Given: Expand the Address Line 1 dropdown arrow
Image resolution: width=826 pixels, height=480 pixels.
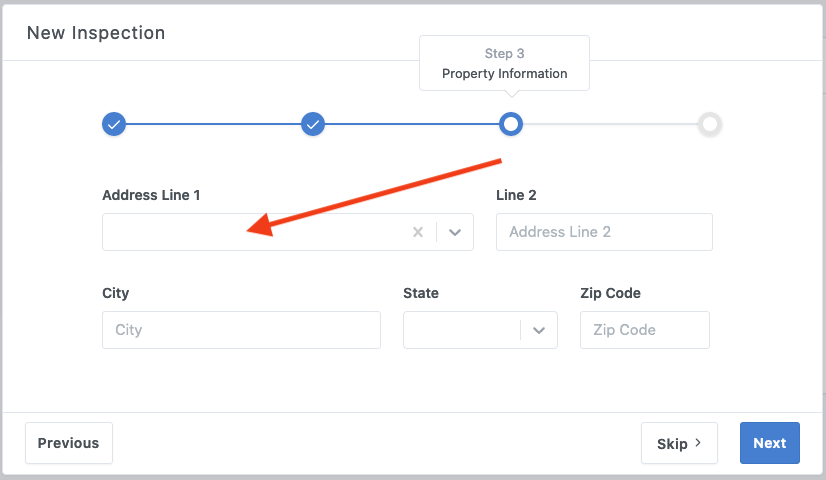Looking at the screenshot, I should [x=455, y=232].
